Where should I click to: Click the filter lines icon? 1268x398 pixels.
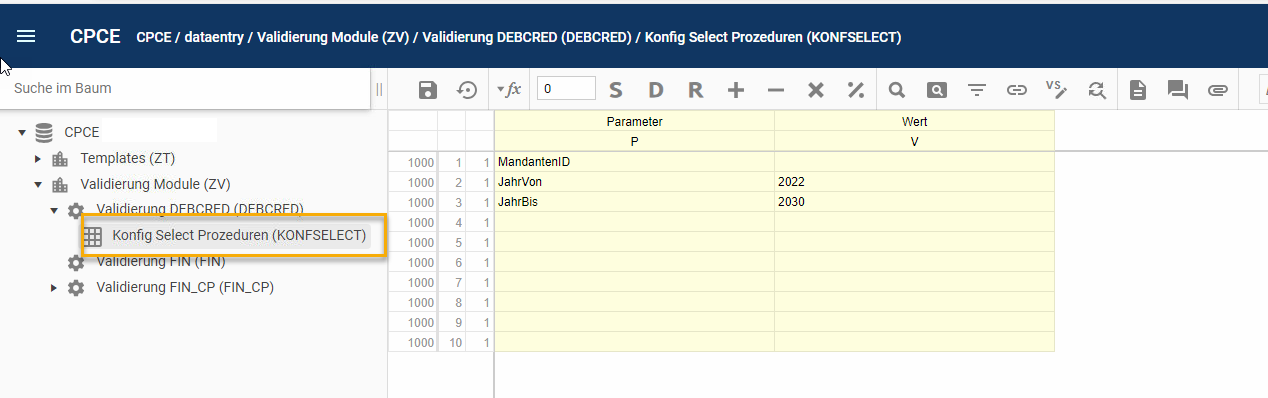click(977, 90)
